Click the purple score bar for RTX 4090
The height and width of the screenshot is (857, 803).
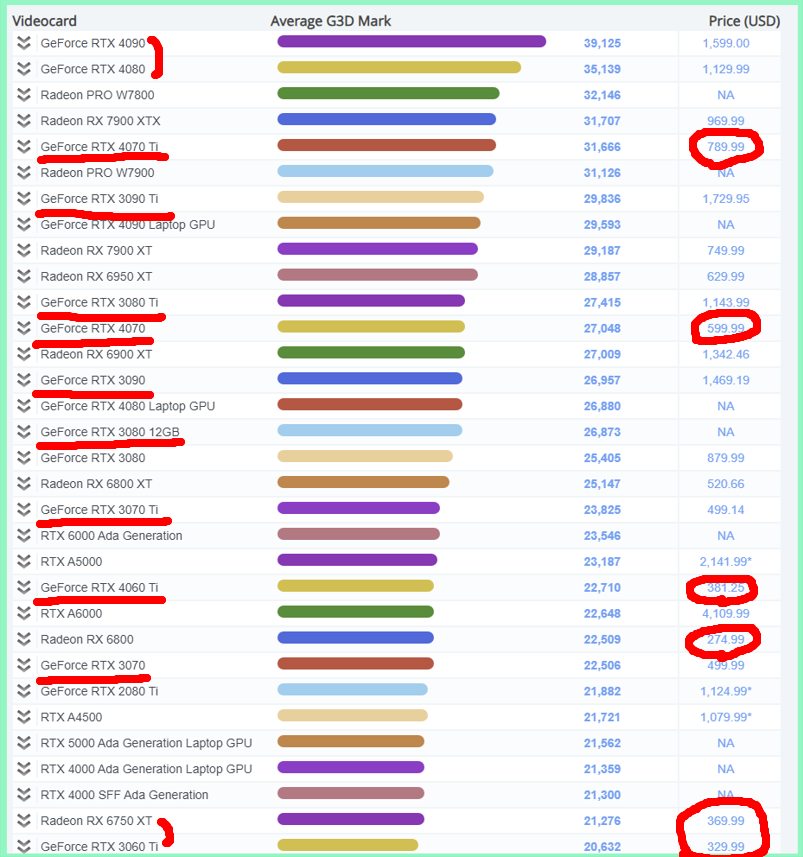click(x=412, y=42)
